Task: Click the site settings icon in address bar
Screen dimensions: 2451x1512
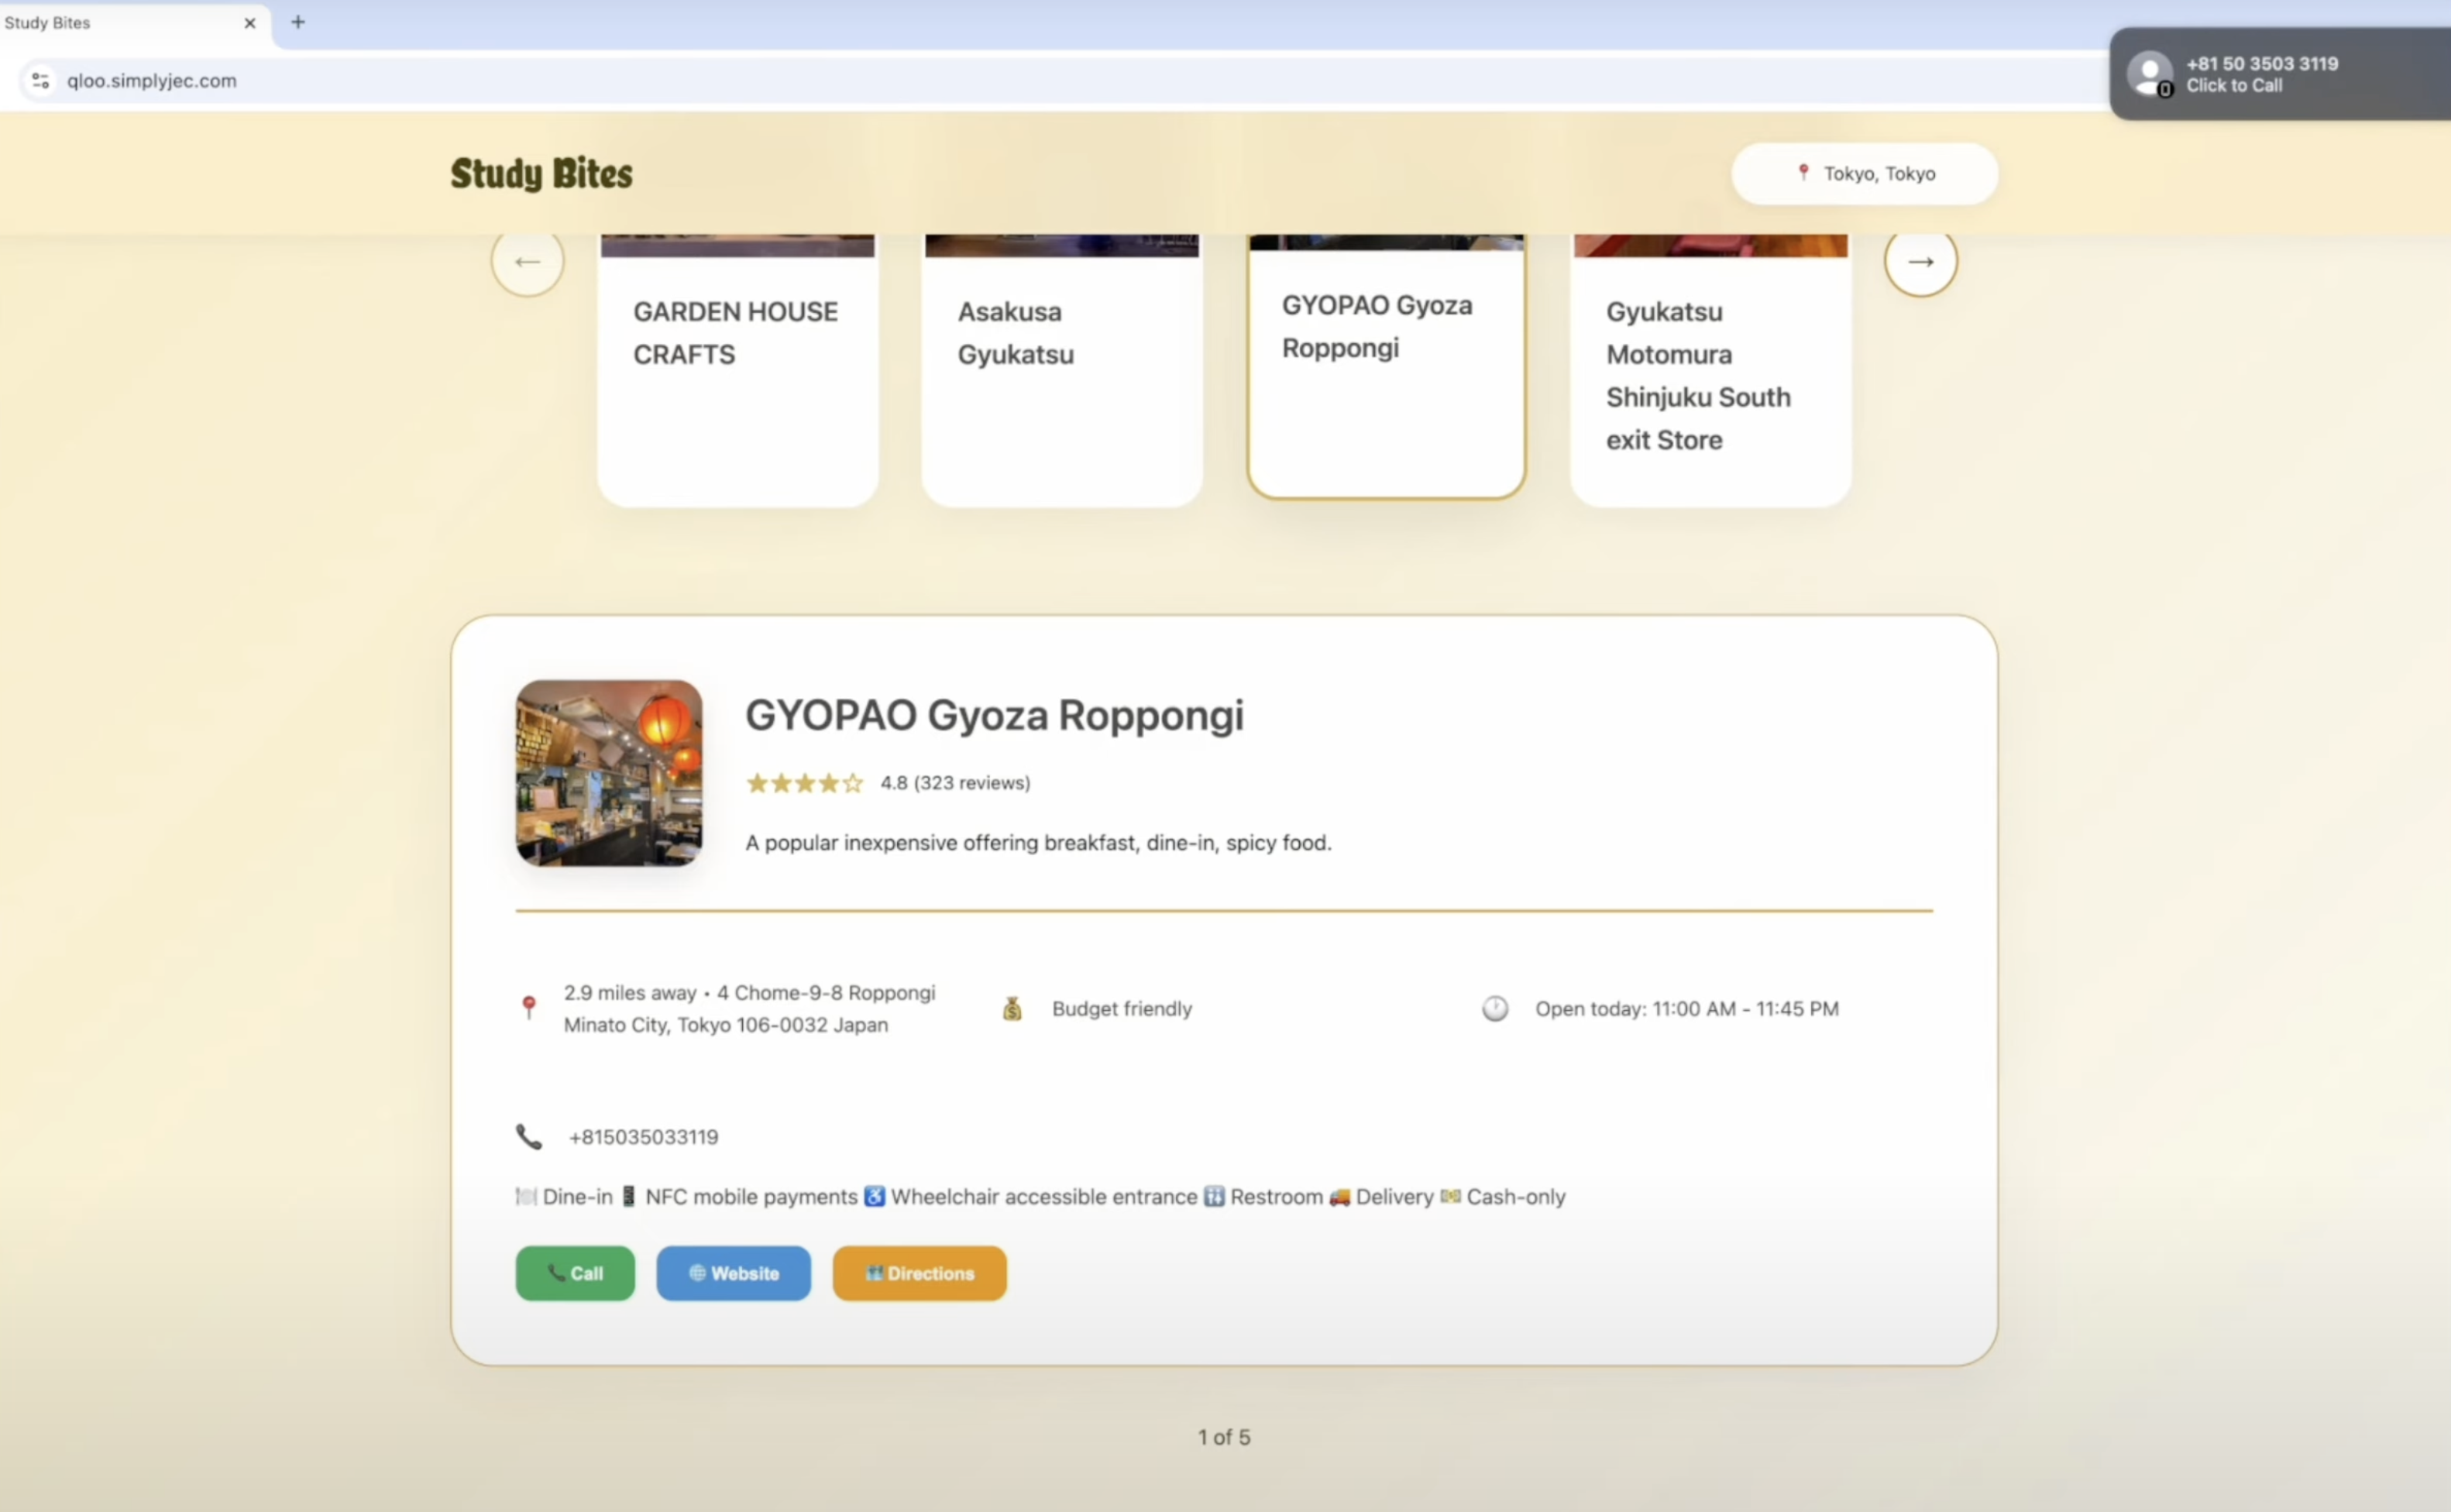Action: click(40, 81)
